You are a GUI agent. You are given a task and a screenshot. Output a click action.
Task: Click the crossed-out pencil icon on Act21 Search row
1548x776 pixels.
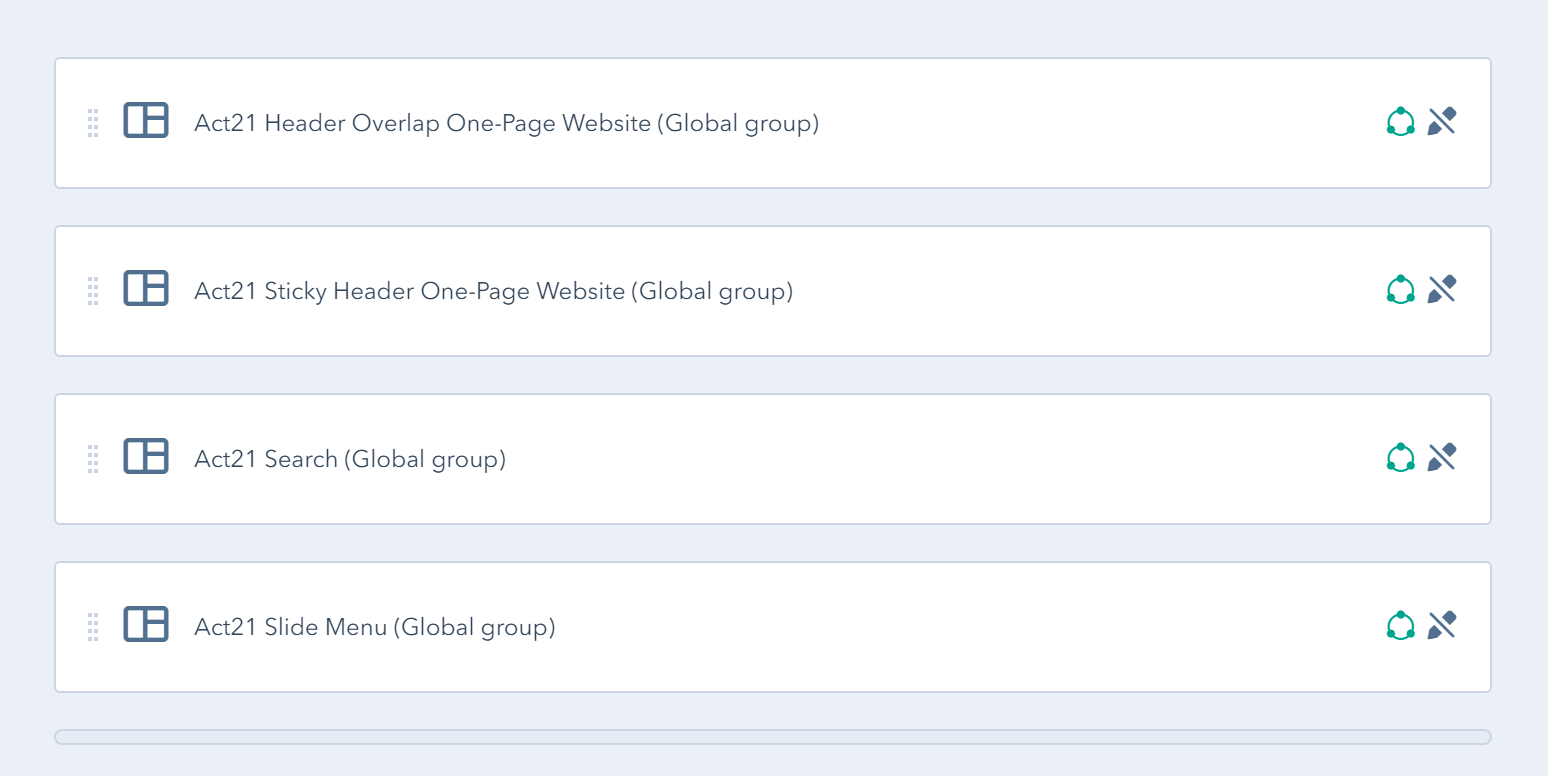[1442, 456]
